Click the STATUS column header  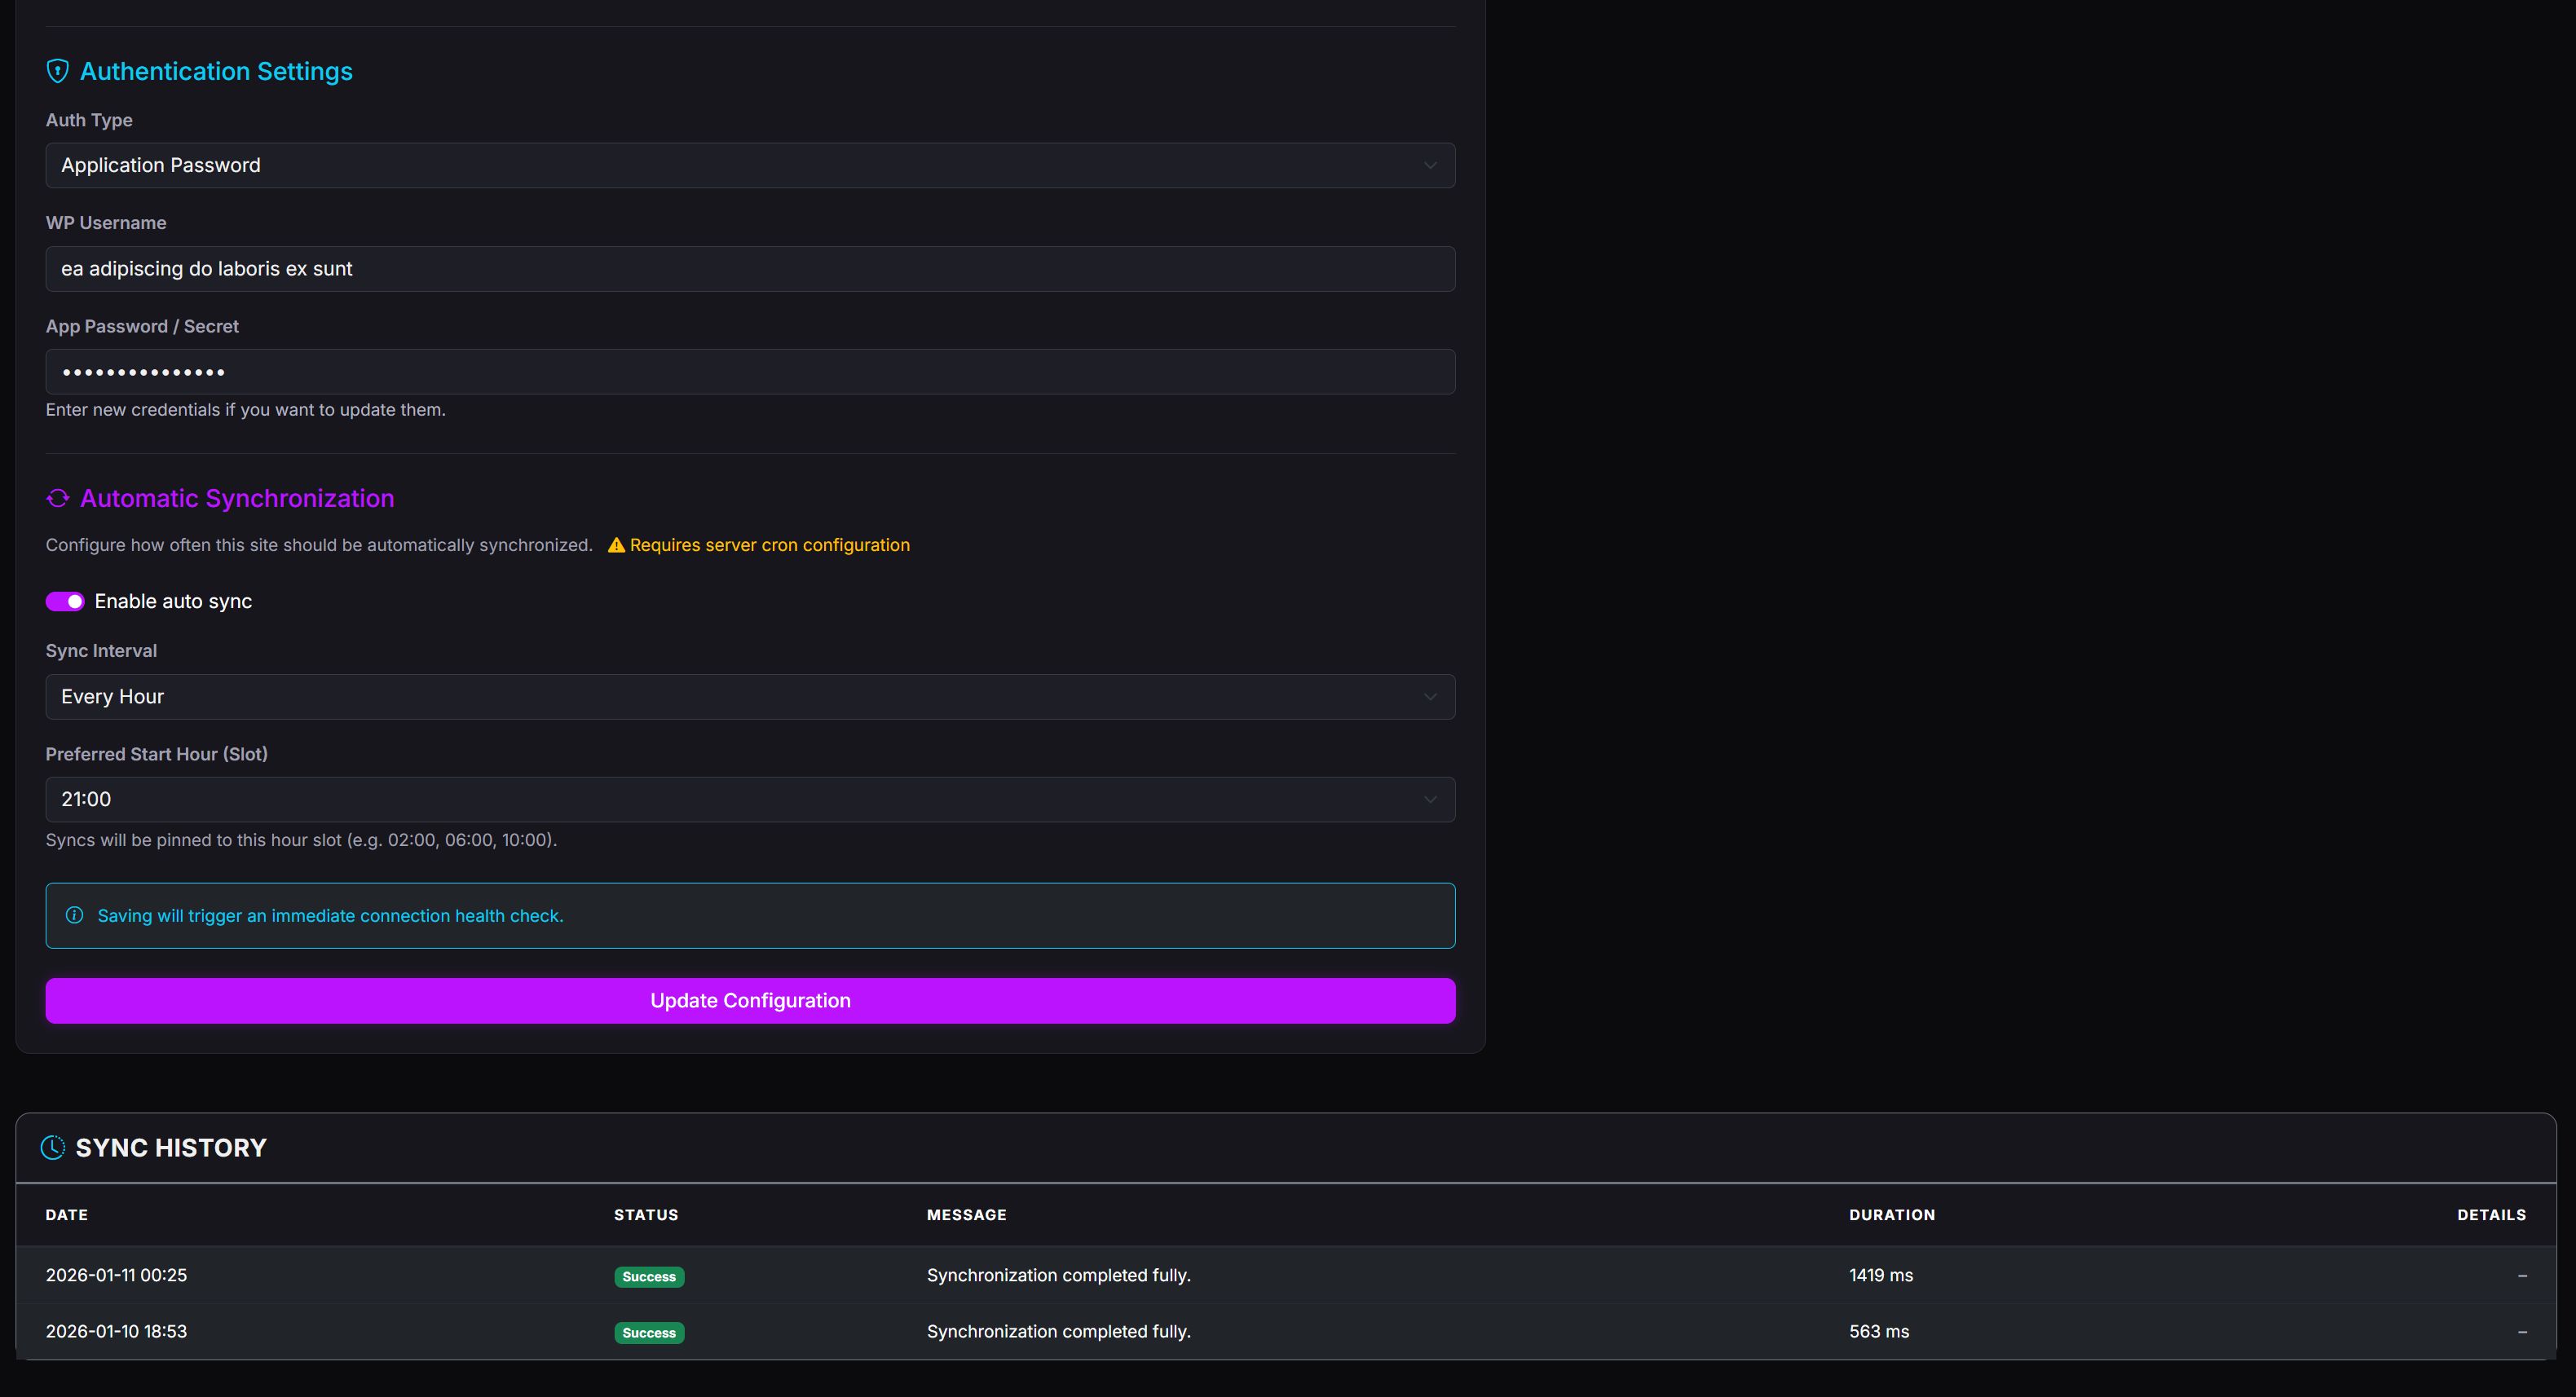tap(645, 1214)
